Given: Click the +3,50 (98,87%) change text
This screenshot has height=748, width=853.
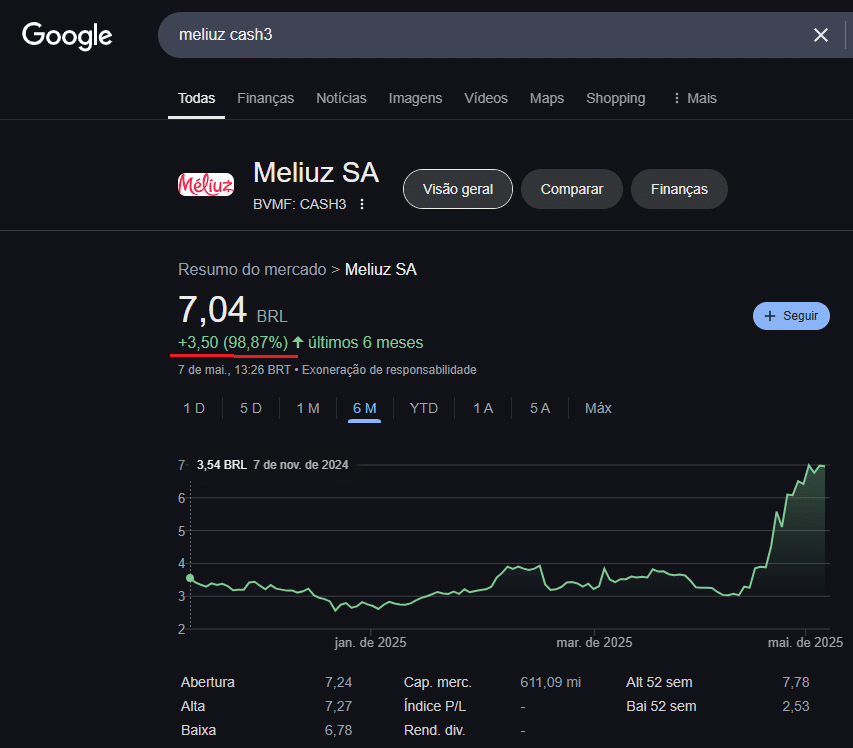Looking at the screenshot, I should pos(233,343).
